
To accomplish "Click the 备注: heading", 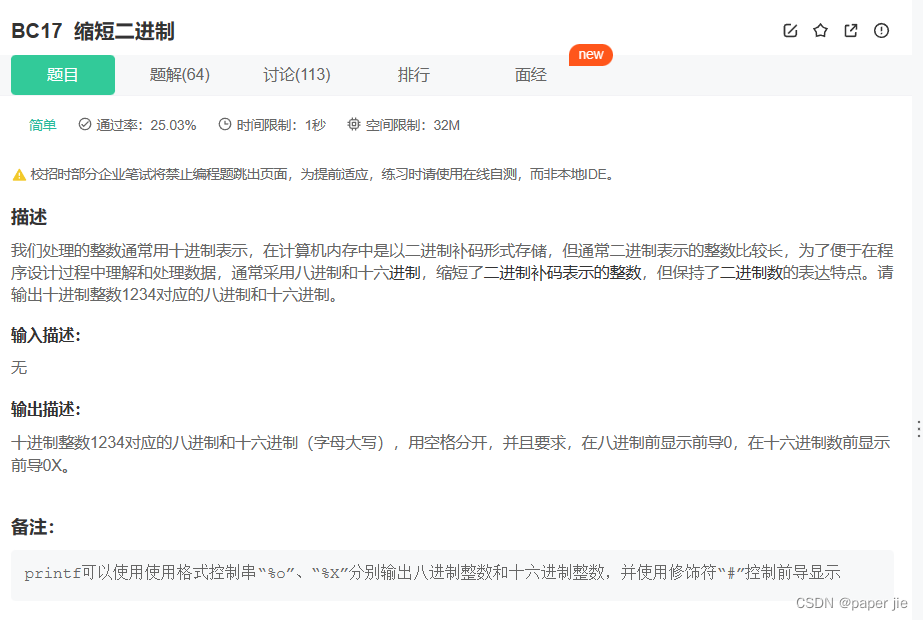I will coord(32,526).
